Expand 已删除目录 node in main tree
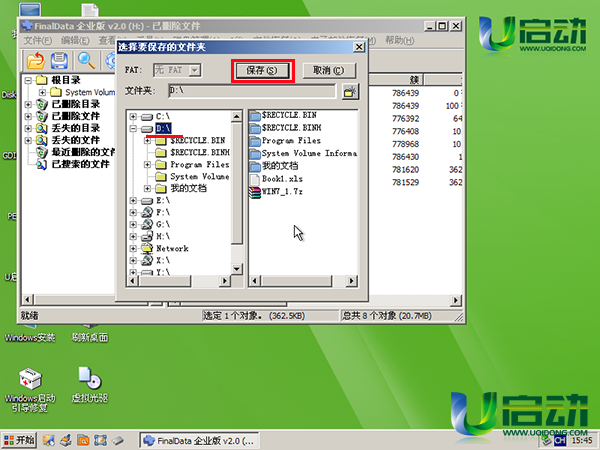The image size is (600, 450). click(x=28, y=104)
